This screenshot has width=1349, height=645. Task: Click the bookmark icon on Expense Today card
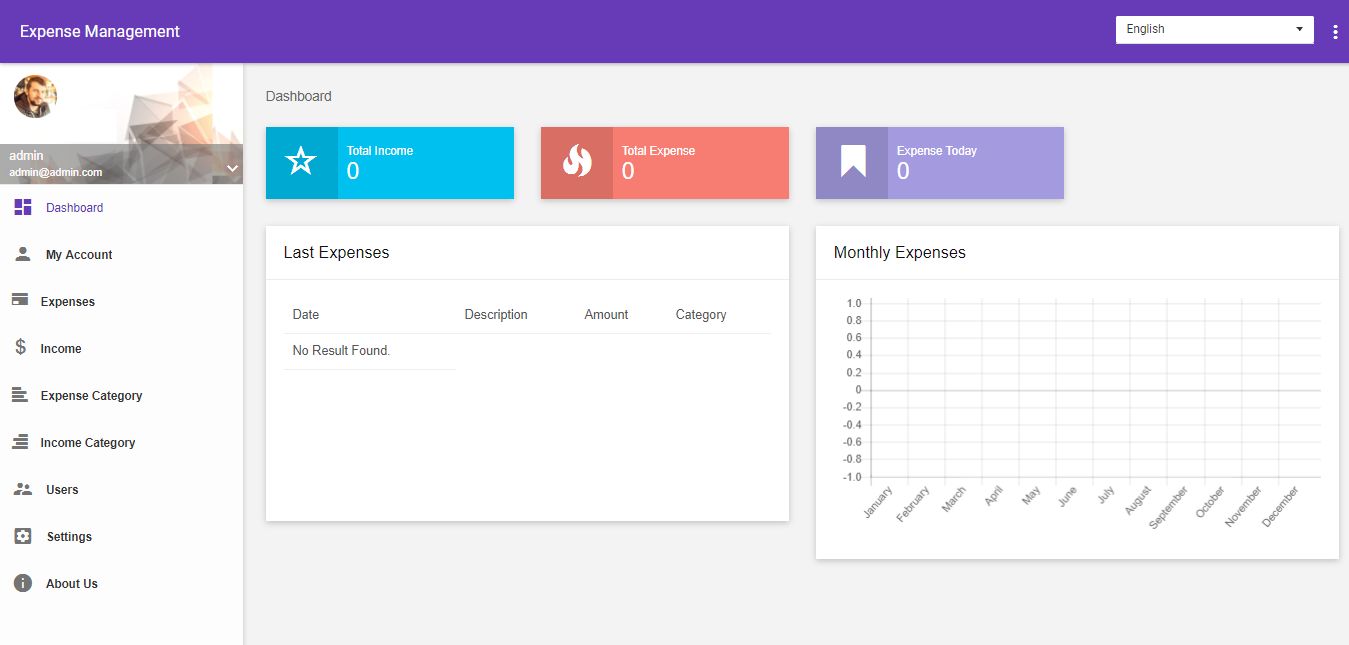853,161
